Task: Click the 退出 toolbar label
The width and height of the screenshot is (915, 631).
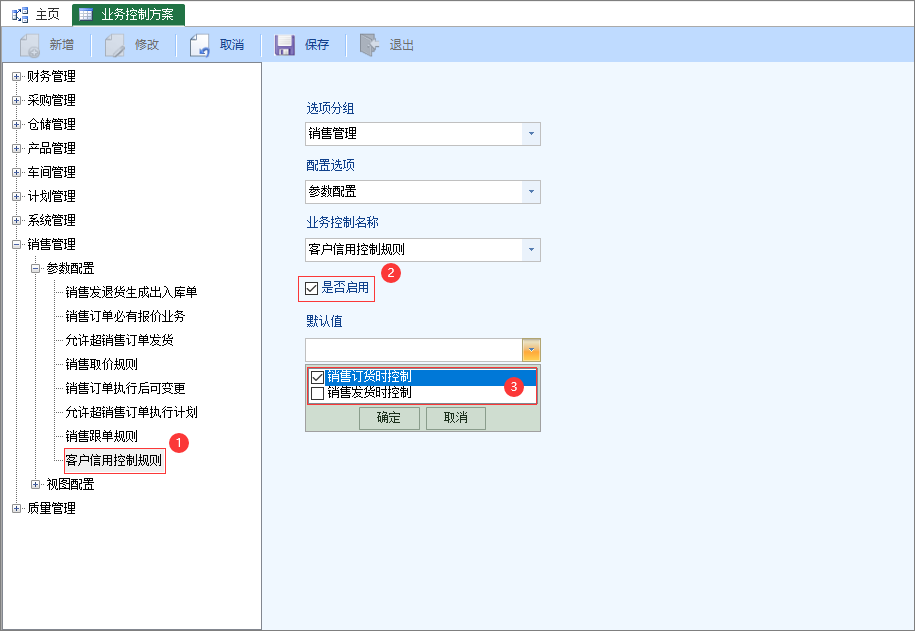Action: (401, 45)
